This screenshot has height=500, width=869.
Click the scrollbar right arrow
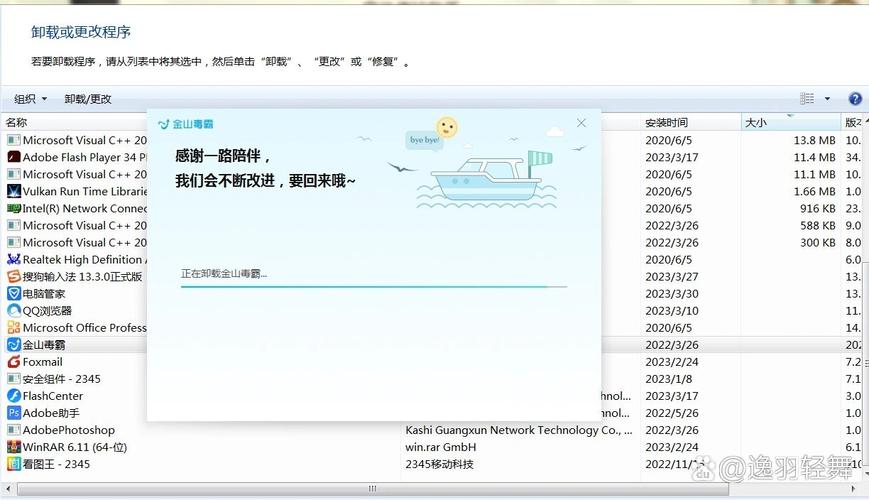point(853,489)
